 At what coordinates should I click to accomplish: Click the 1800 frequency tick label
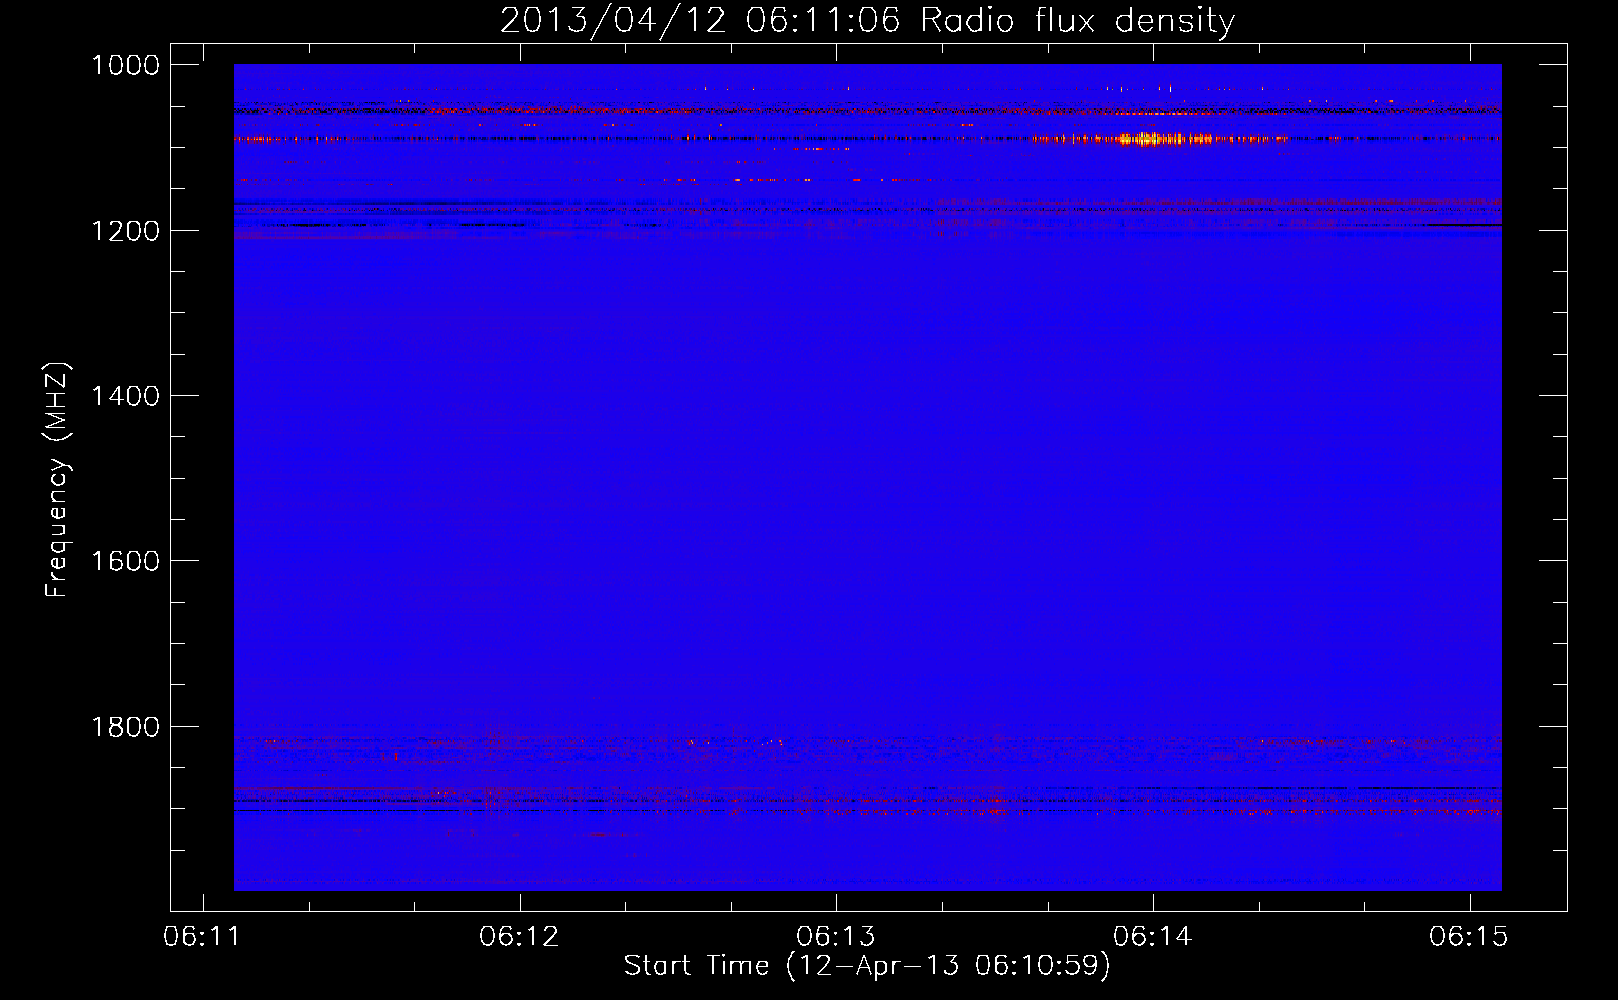tap(125, 727)
